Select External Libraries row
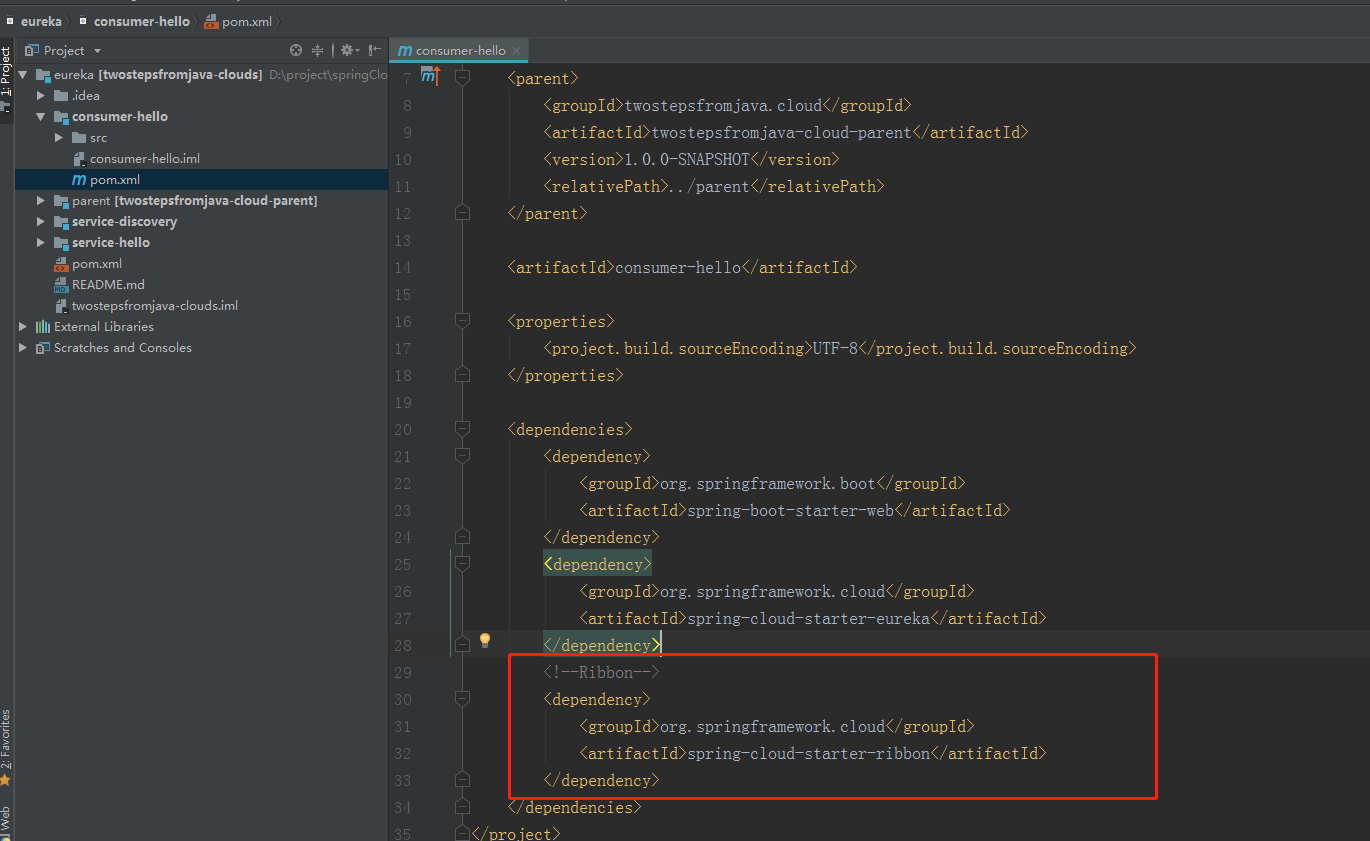The width and height of the screenshot is (1370, 841). tap(201, 327)
